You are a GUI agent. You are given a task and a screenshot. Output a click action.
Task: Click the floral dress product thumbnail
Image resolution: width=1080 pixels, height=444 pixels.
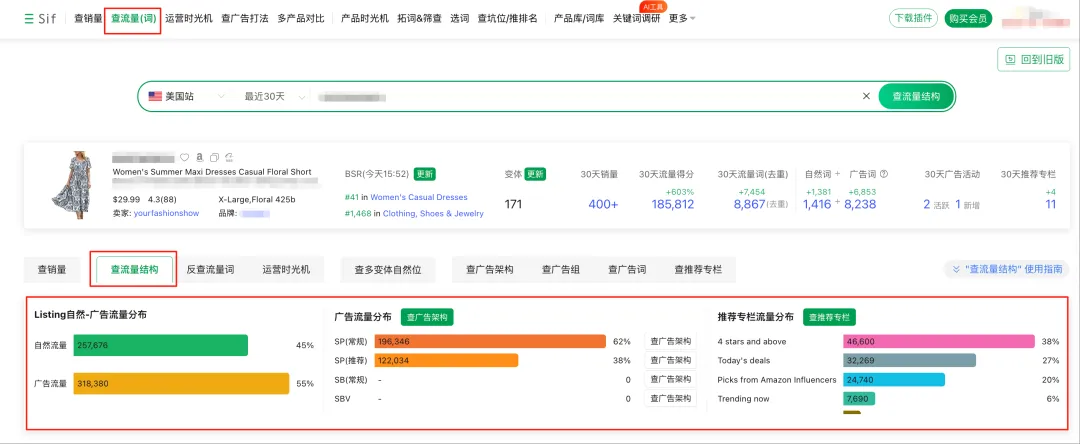pyautogui.click(x=72, y=184)
